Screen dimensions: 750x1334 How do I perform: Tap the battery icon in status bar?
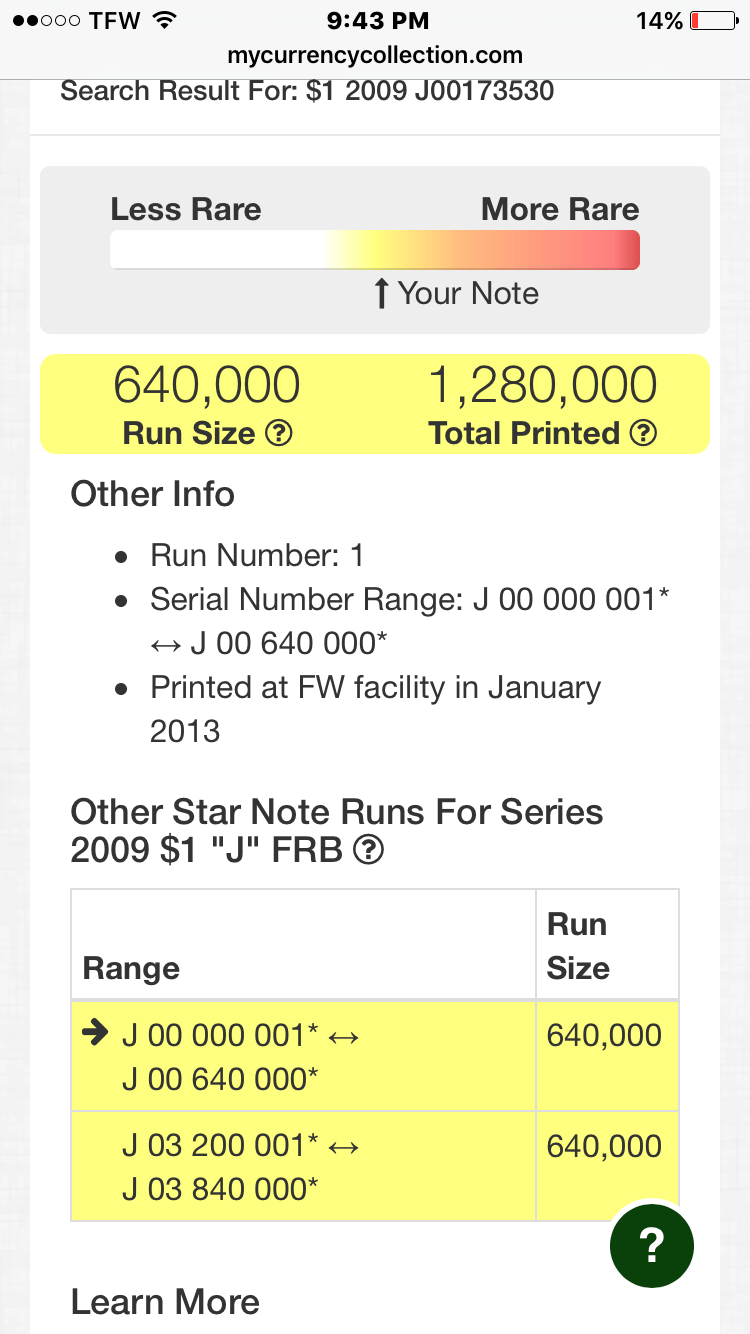tap(713, 21)
